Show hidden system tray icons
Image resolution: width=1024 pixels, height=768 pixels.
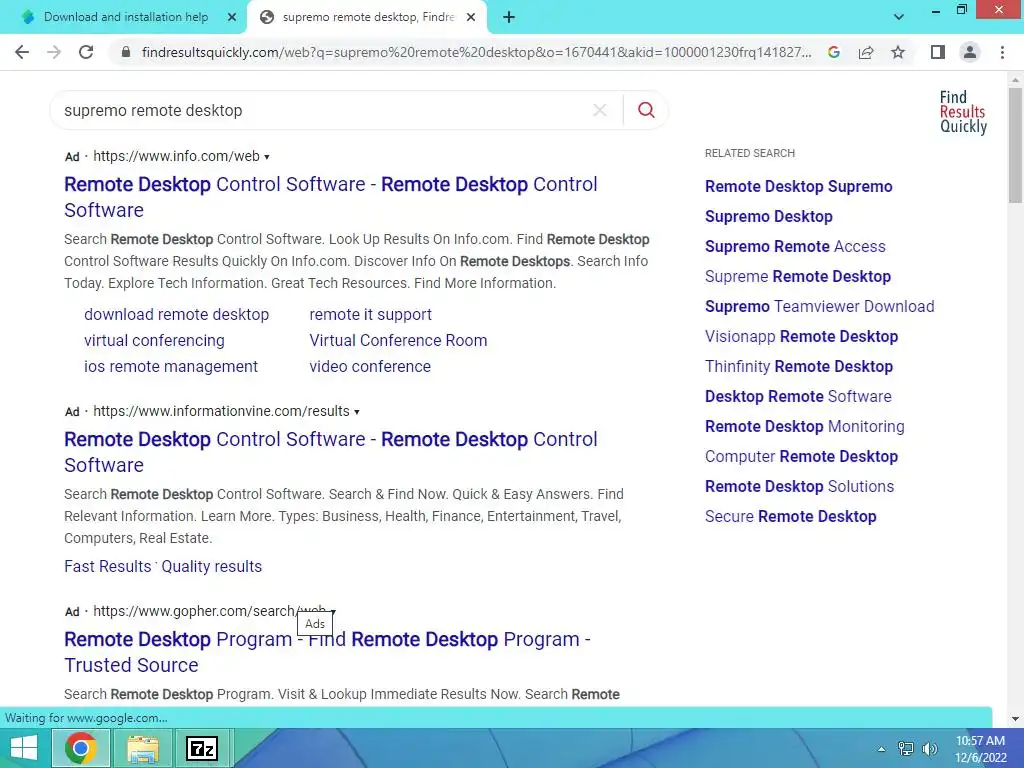(x=881, y=749)
